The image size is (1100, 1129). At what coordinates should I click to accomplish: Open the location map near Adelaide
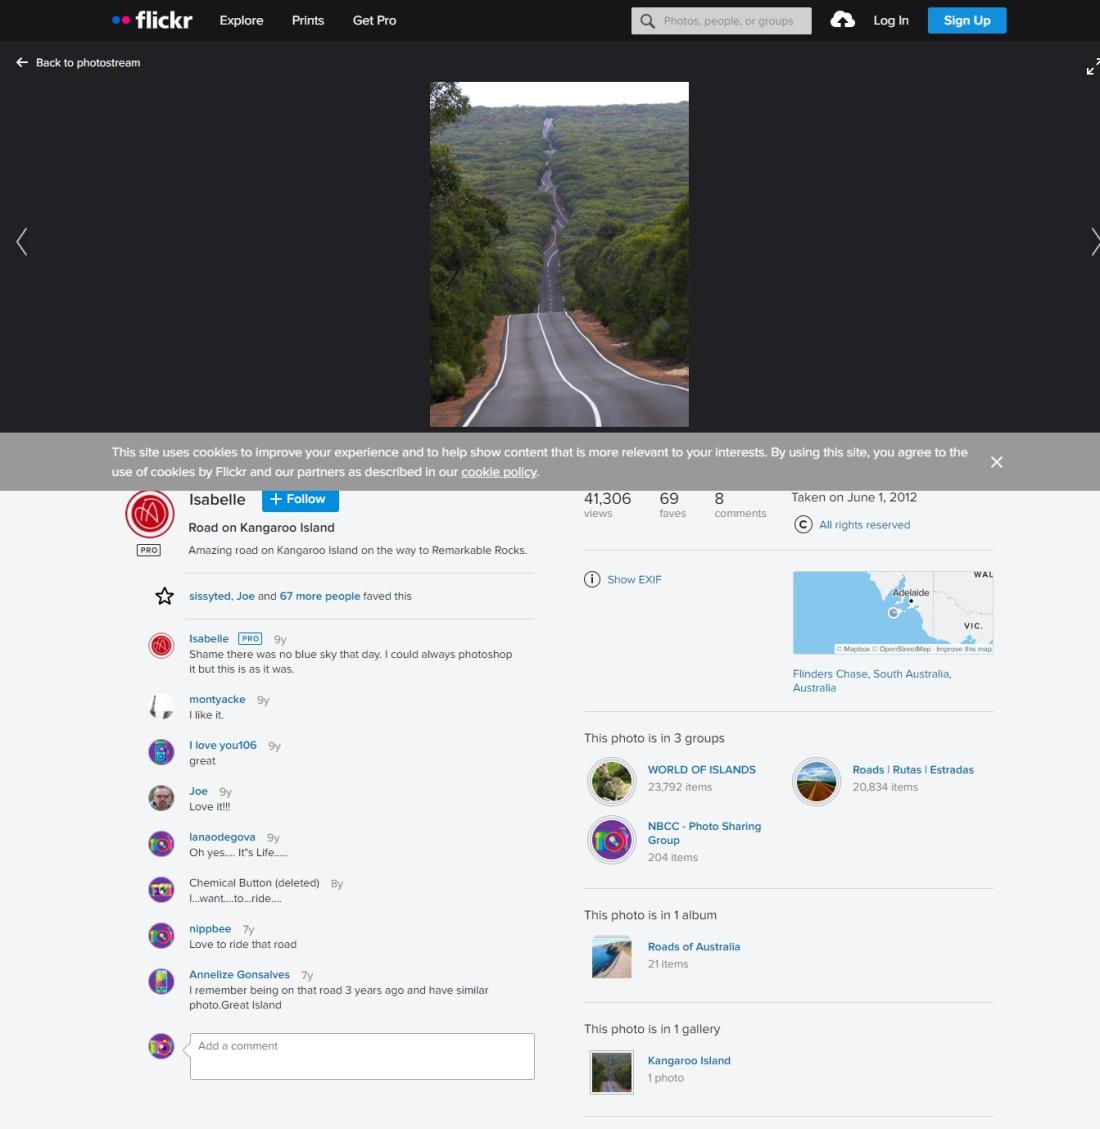tap(893, 613)
